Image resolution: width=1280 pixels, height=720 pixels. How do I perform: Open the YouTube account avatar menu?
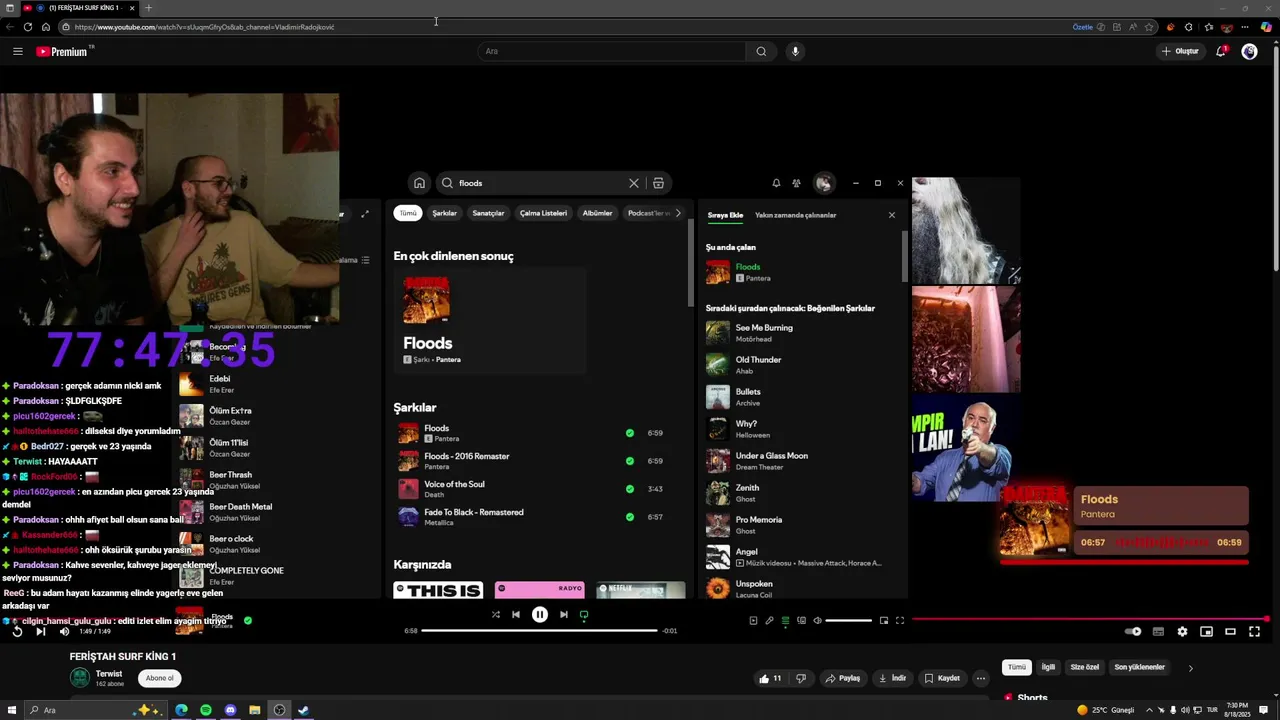(1249, 51)
